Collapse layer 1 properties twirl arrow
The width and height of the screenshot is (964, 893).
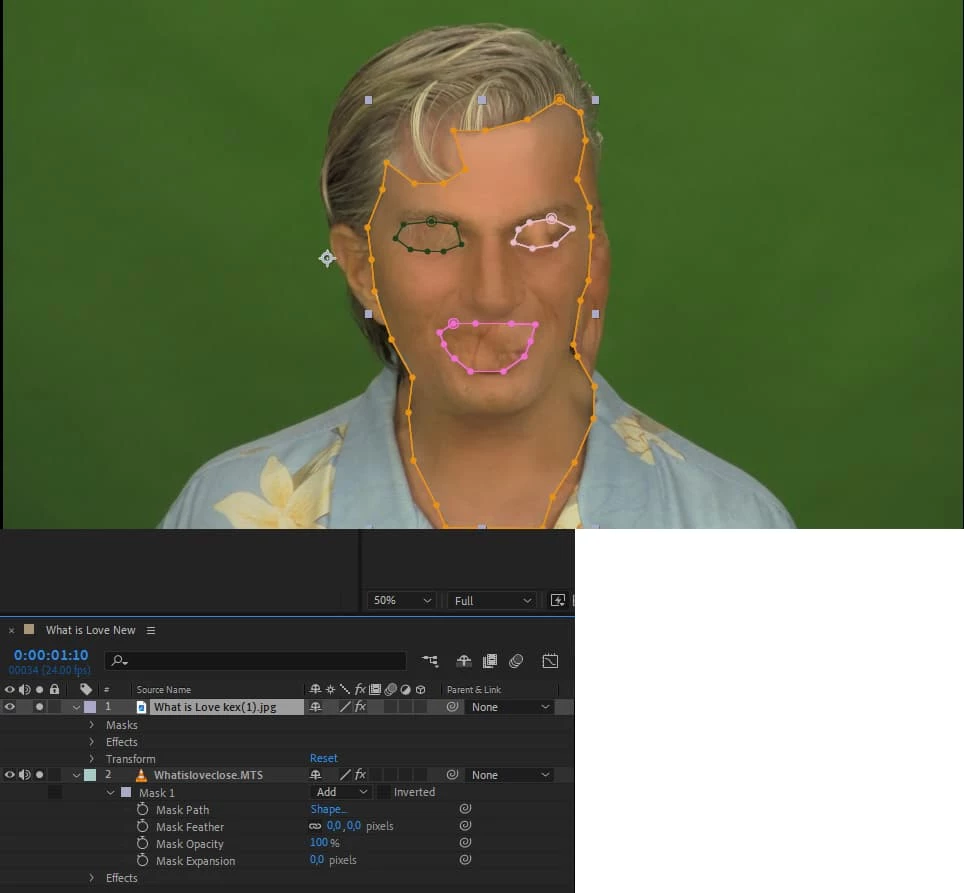pyautogui.click(x=76, y=707)
